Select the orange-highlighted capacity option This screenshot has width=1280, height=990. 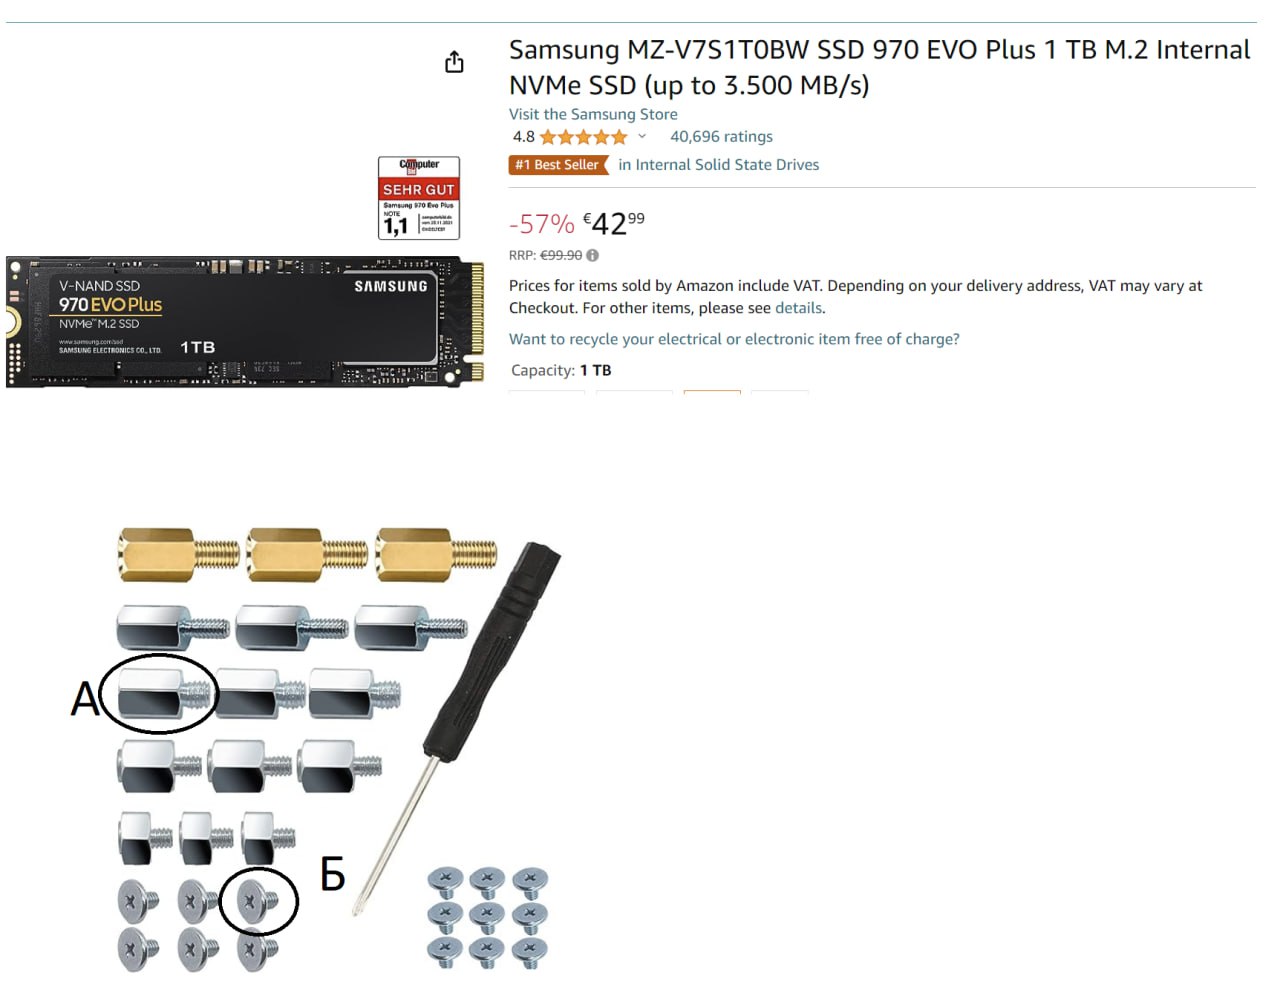tap(712, 392)
